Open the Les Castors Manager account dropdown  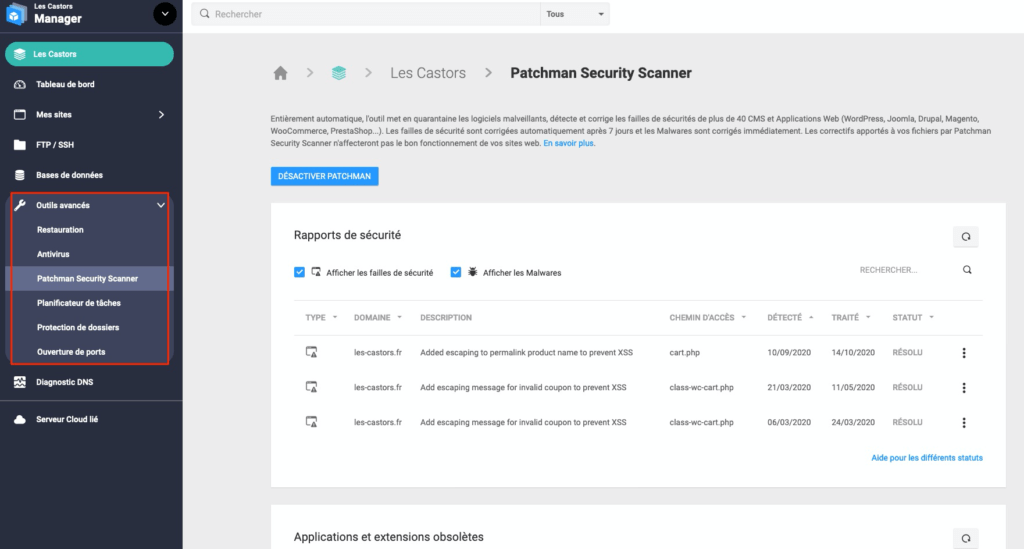pos(165,14)
